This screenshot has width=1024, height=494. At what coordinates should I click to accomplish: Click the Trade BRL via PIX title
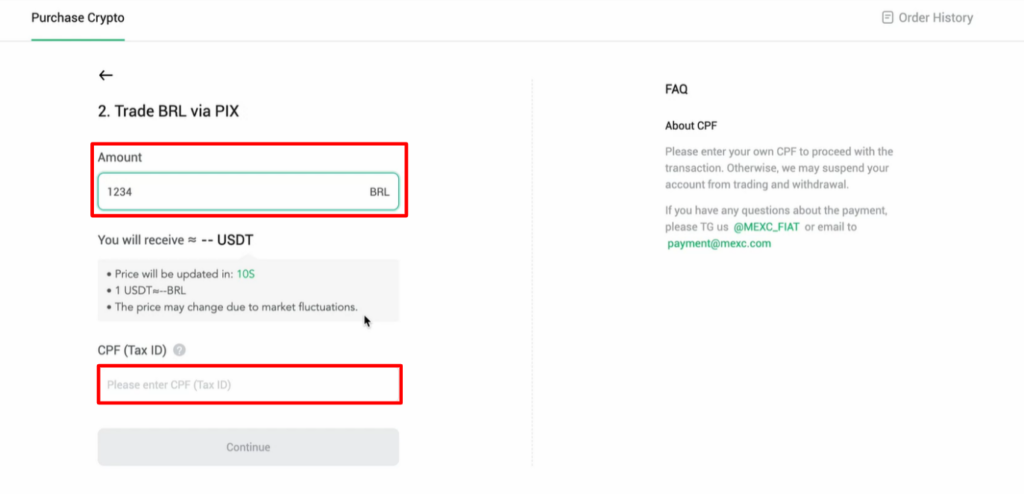pos(168,112)
